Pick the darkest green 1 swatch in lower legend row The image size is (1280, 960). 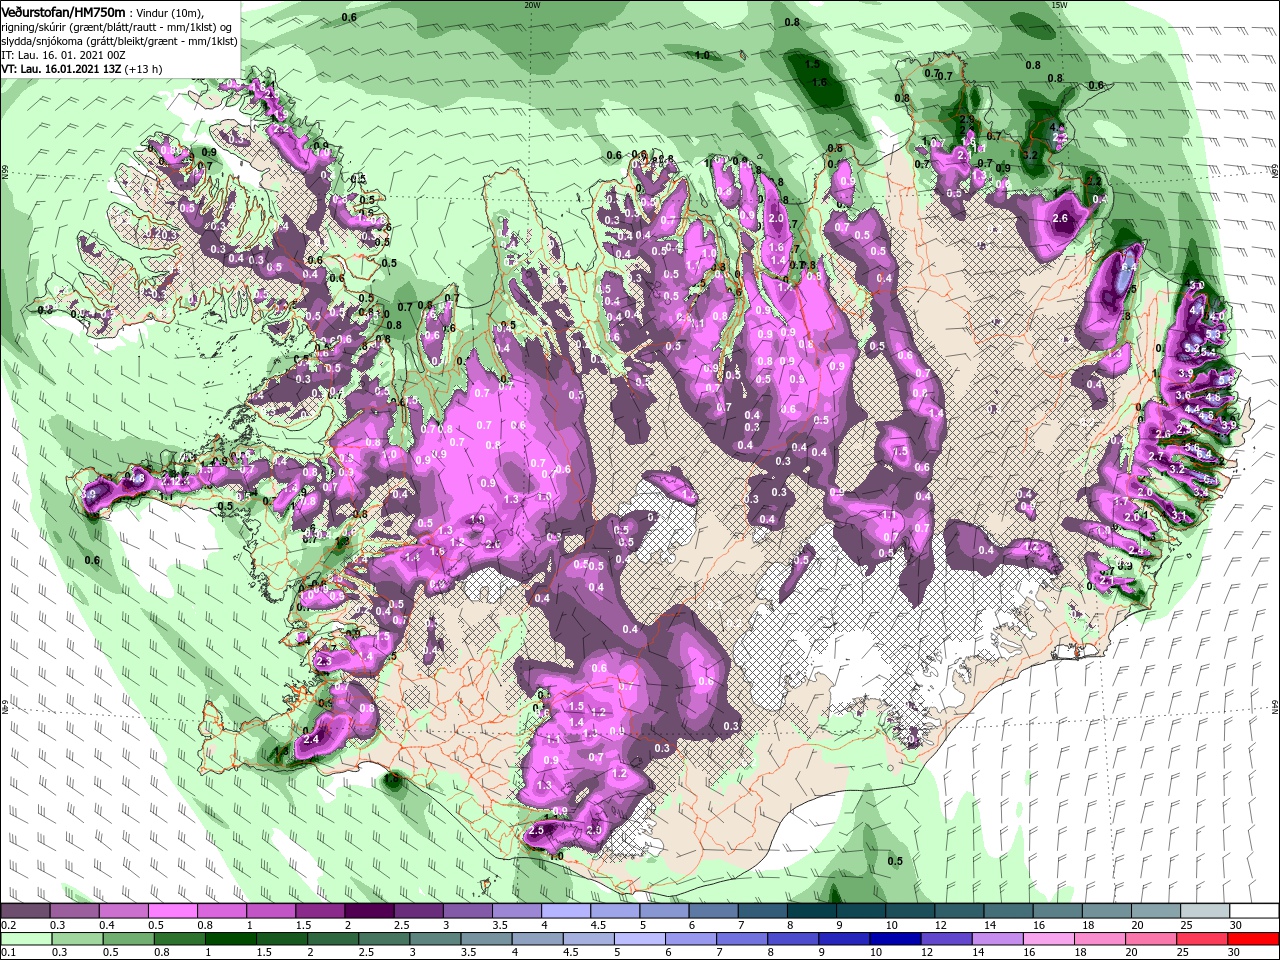click(x=232, y=939)
